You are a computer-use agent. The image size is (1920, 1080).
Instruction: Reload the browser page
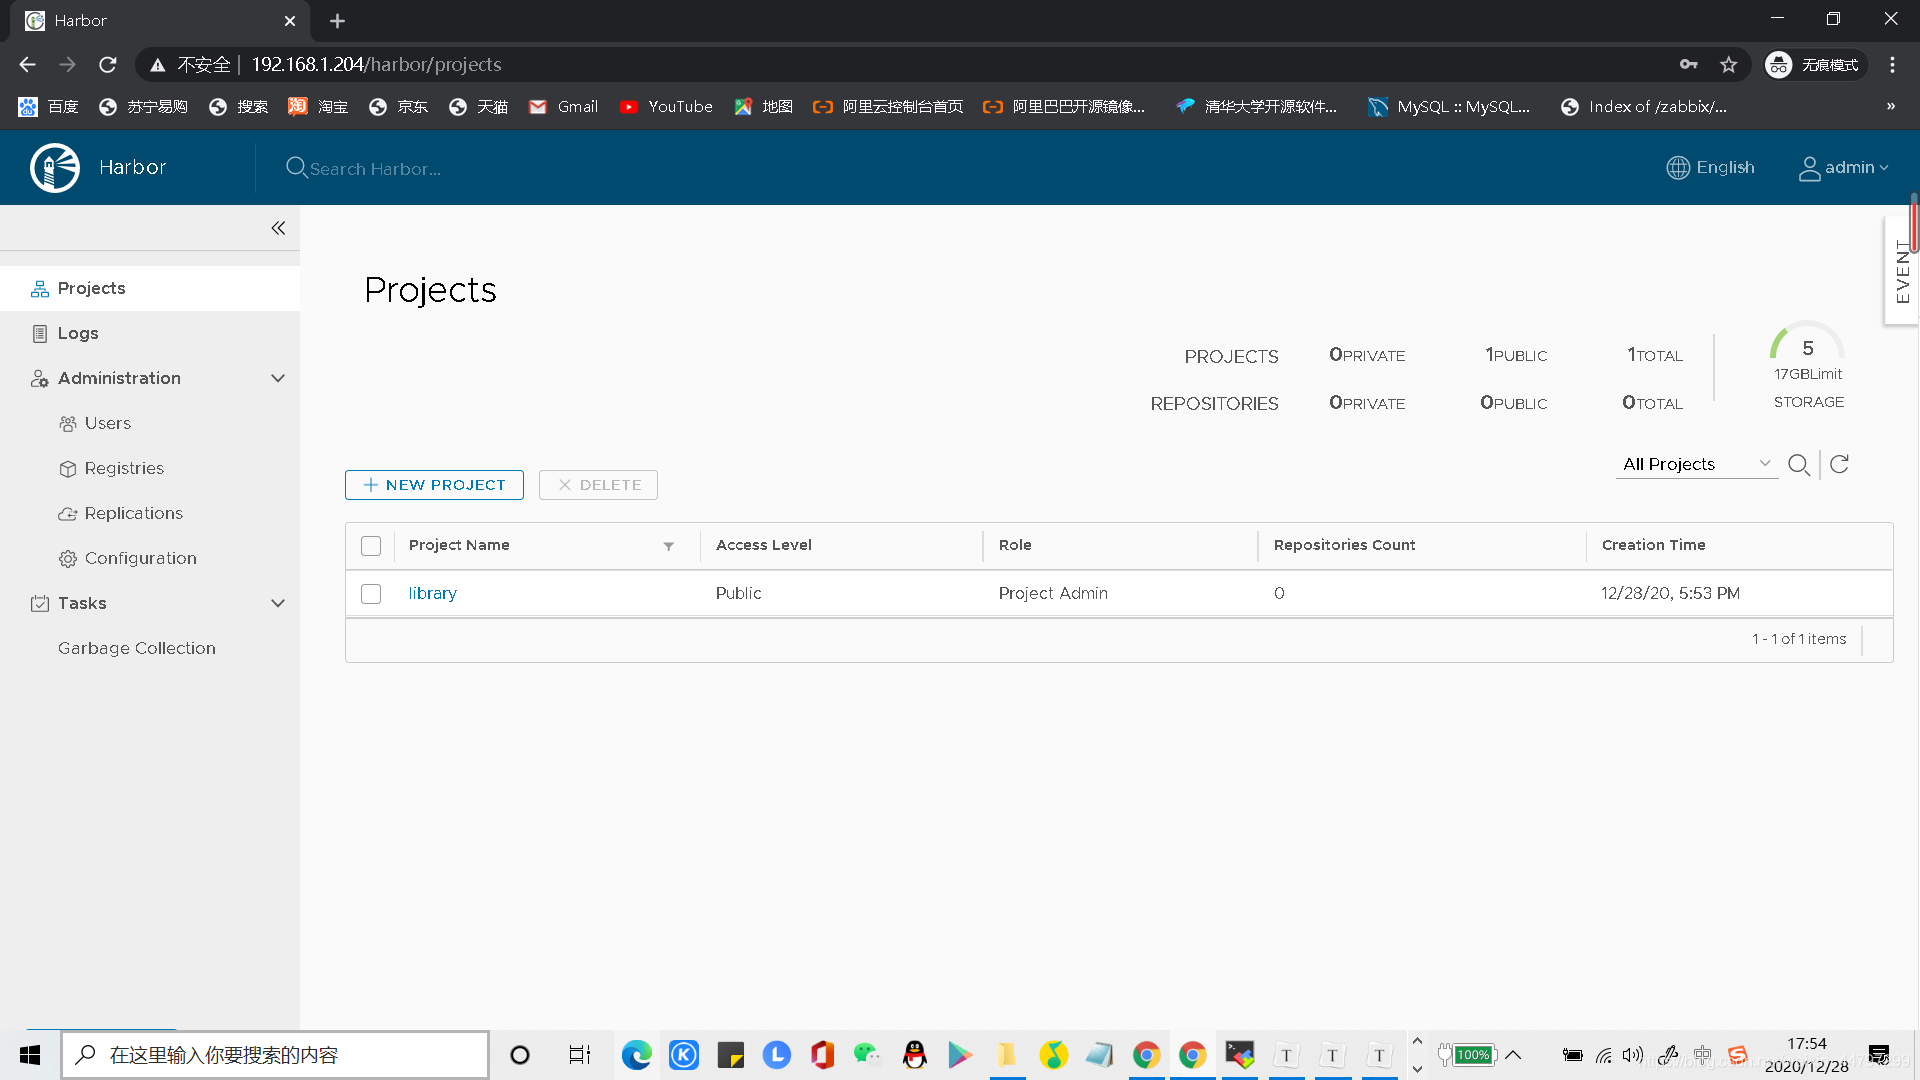pyautogui.click(x=108, y=65)
